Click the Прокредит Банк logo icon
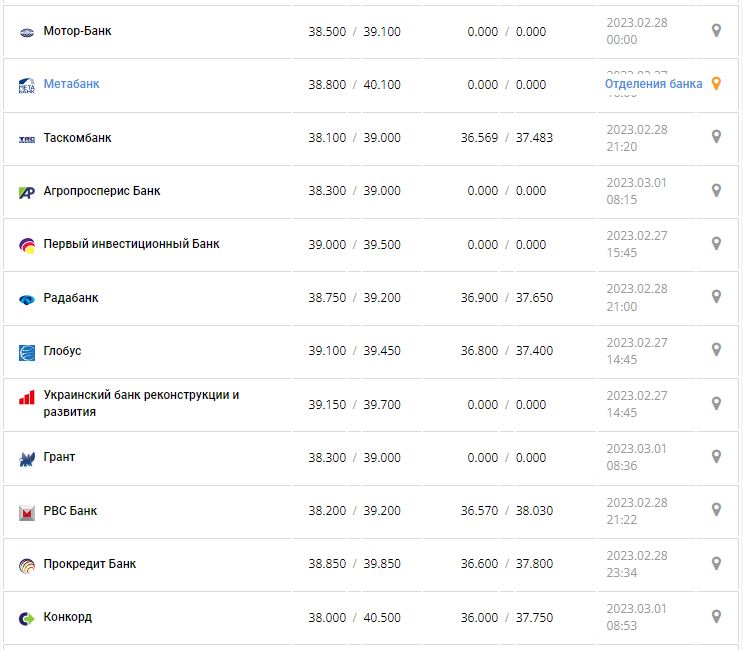 coord(27,565)
